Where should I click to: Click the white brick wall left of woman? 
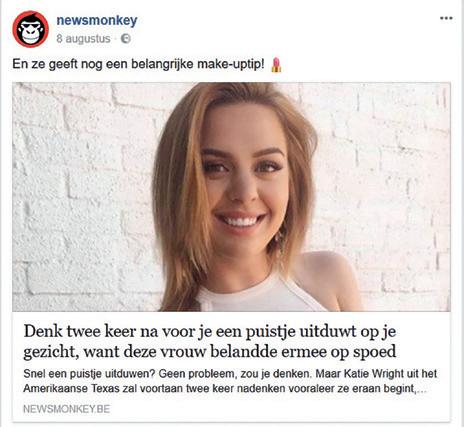click(83, 197)
